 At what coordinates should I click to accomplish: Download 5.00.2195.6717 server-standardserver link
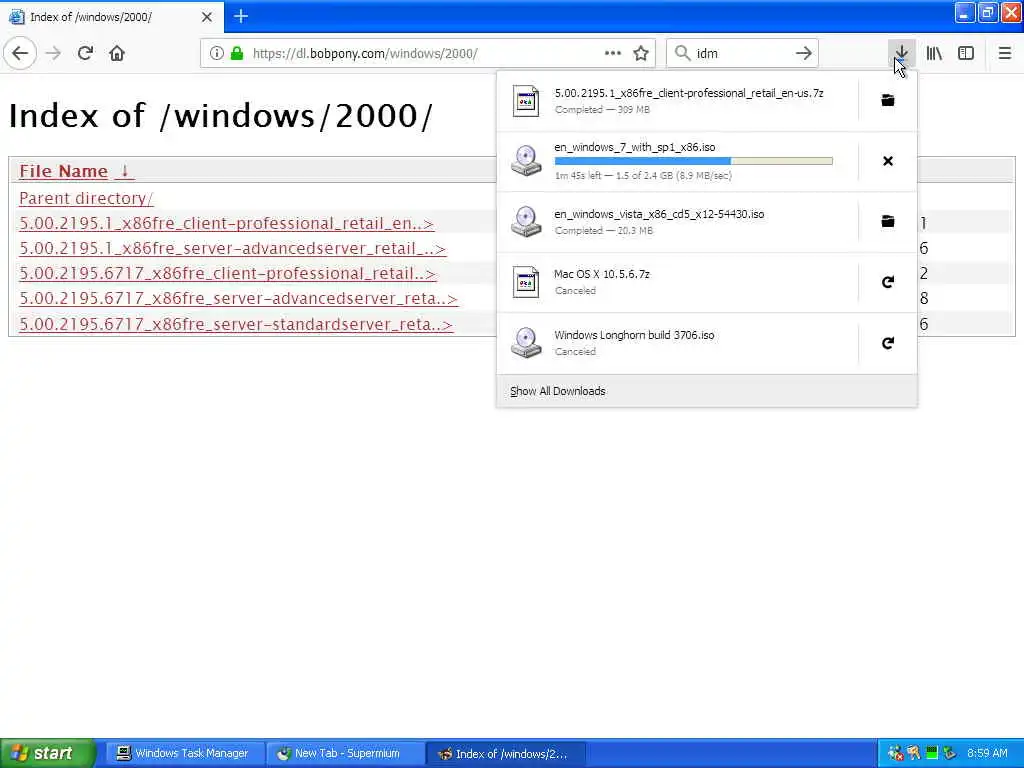(x=236, y=325)
